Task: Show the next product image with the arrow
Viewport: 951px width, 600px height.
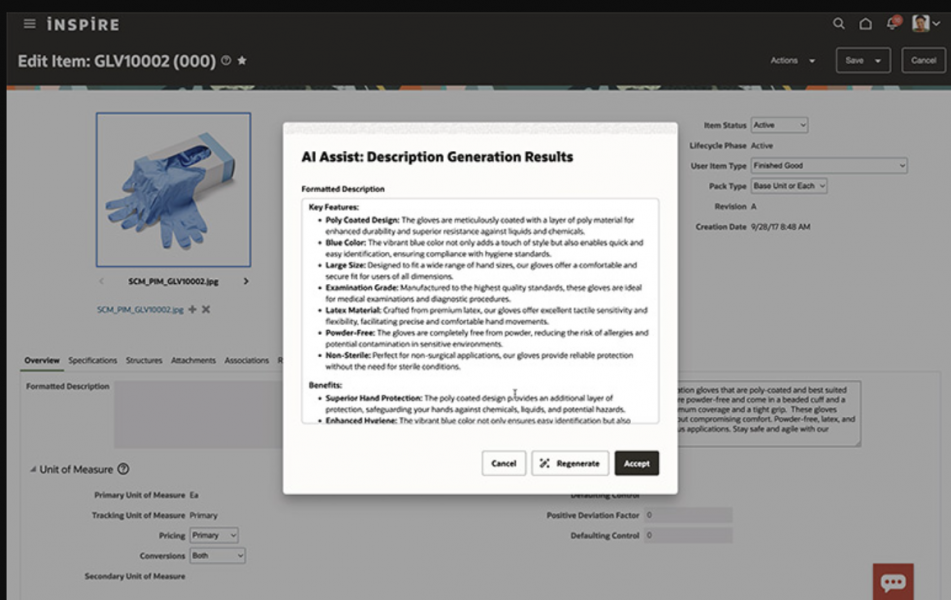Action: point(246,282)
